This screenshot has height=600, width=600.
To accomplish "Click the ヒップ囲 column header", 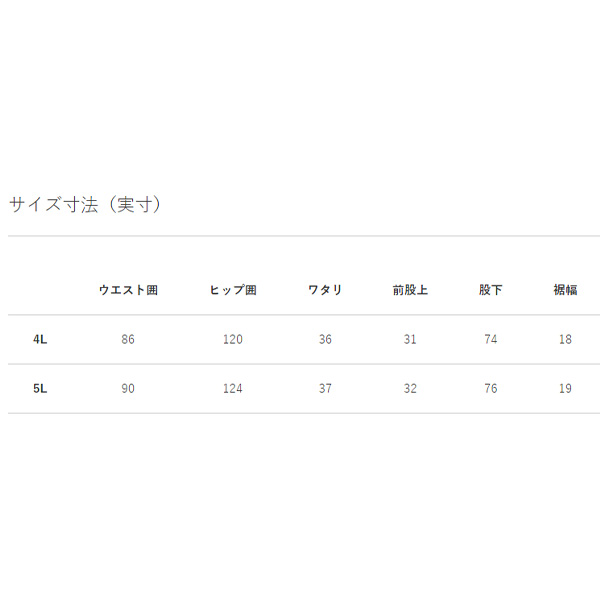I will point(233,290).
